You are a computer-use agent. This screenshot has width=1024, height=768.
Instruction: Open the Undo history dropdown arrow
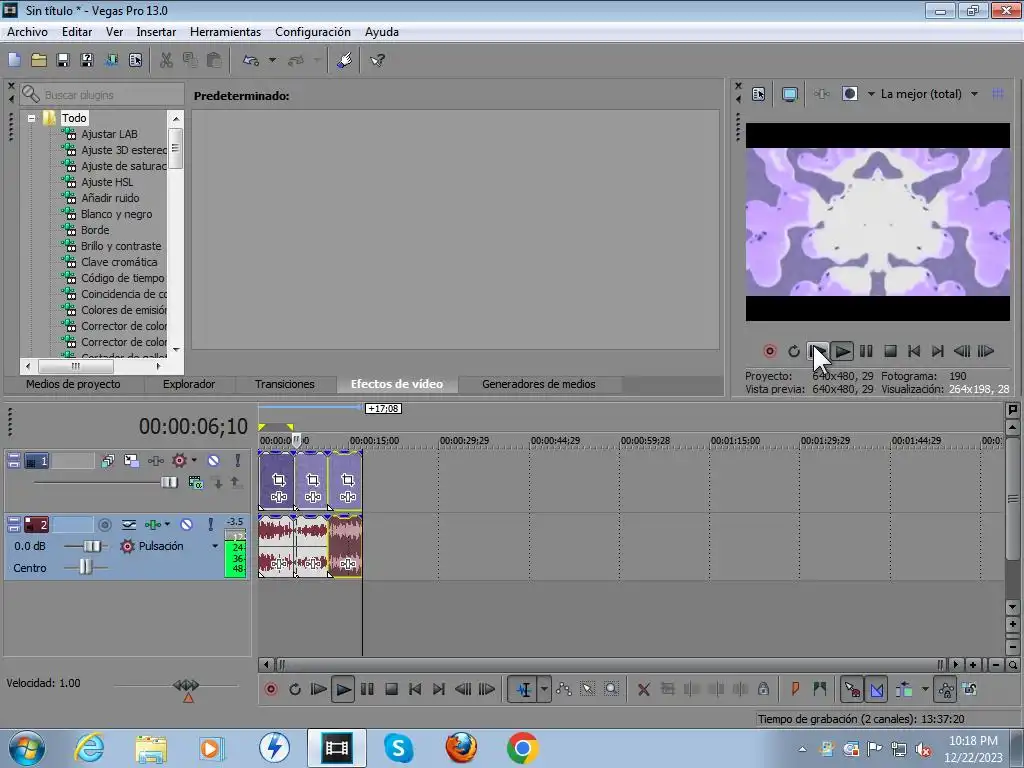272,60
